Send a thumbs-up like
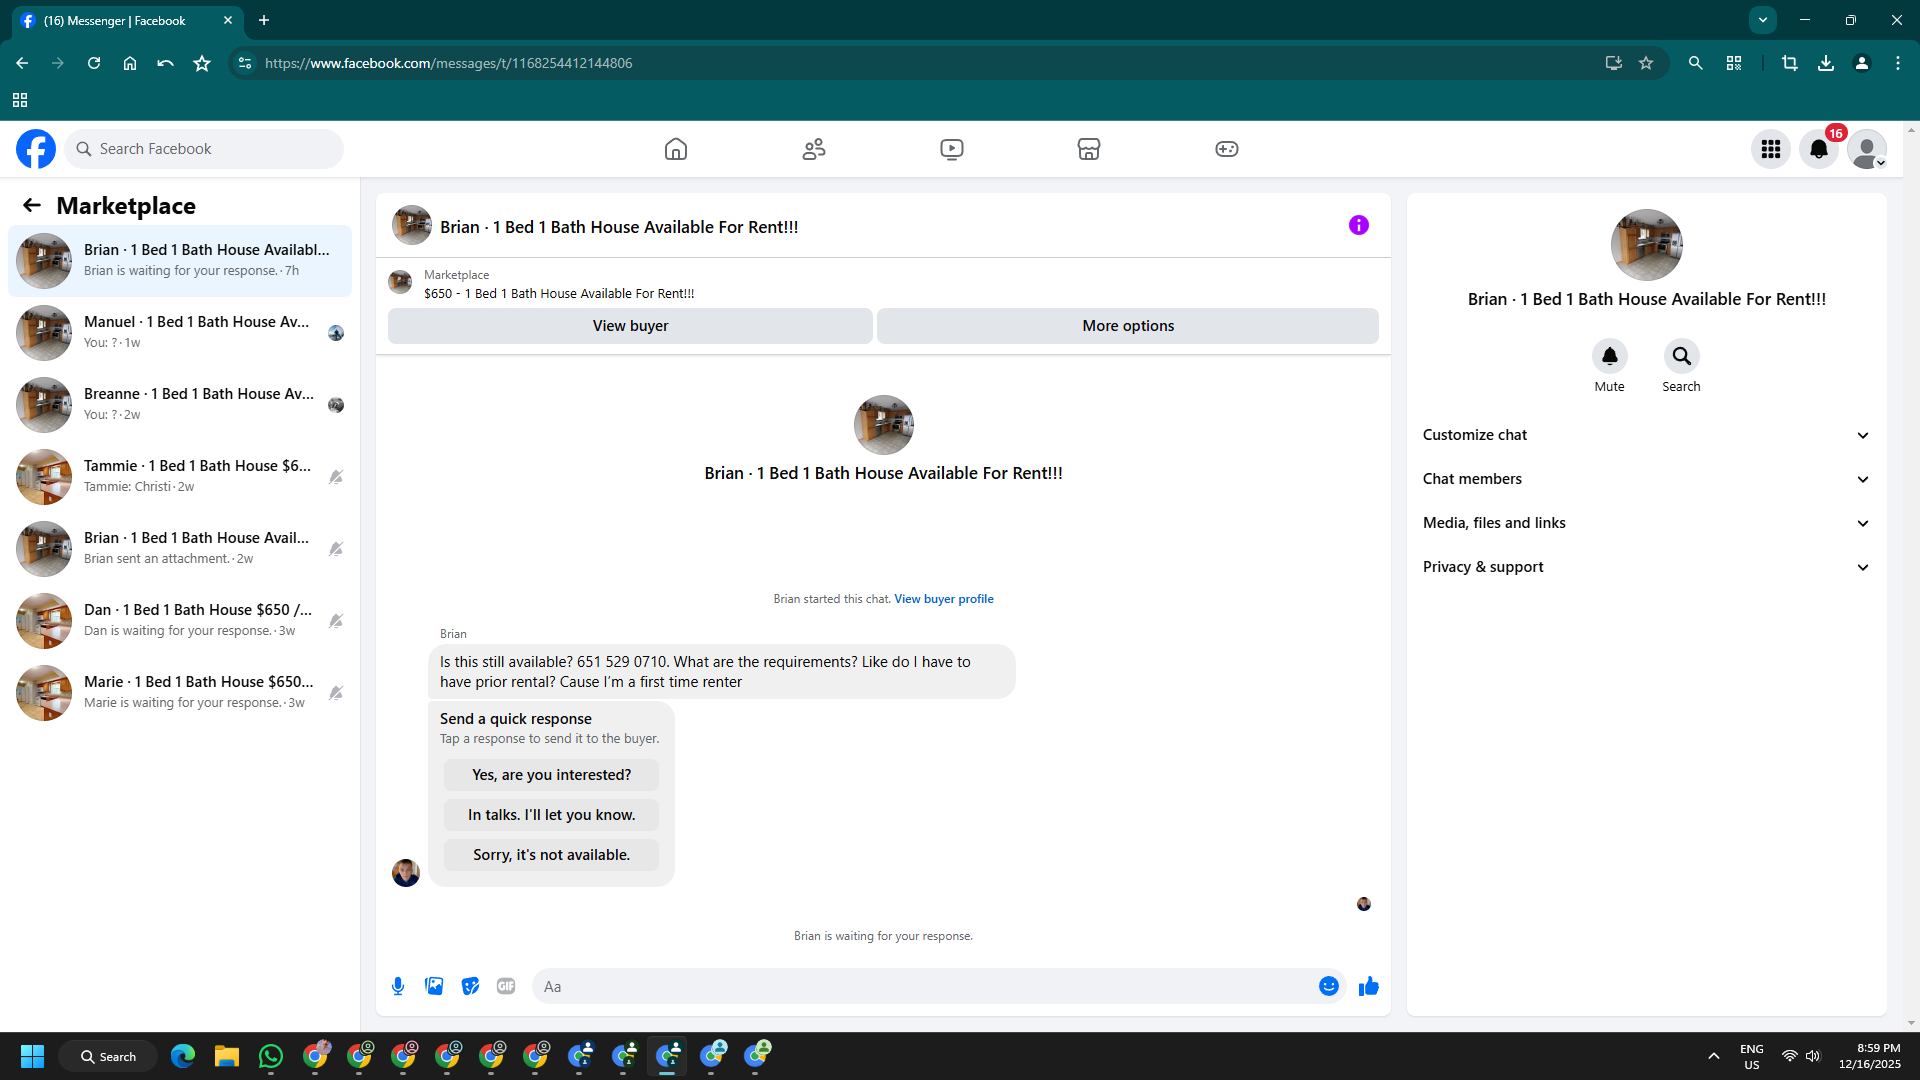 point(1369,986)
